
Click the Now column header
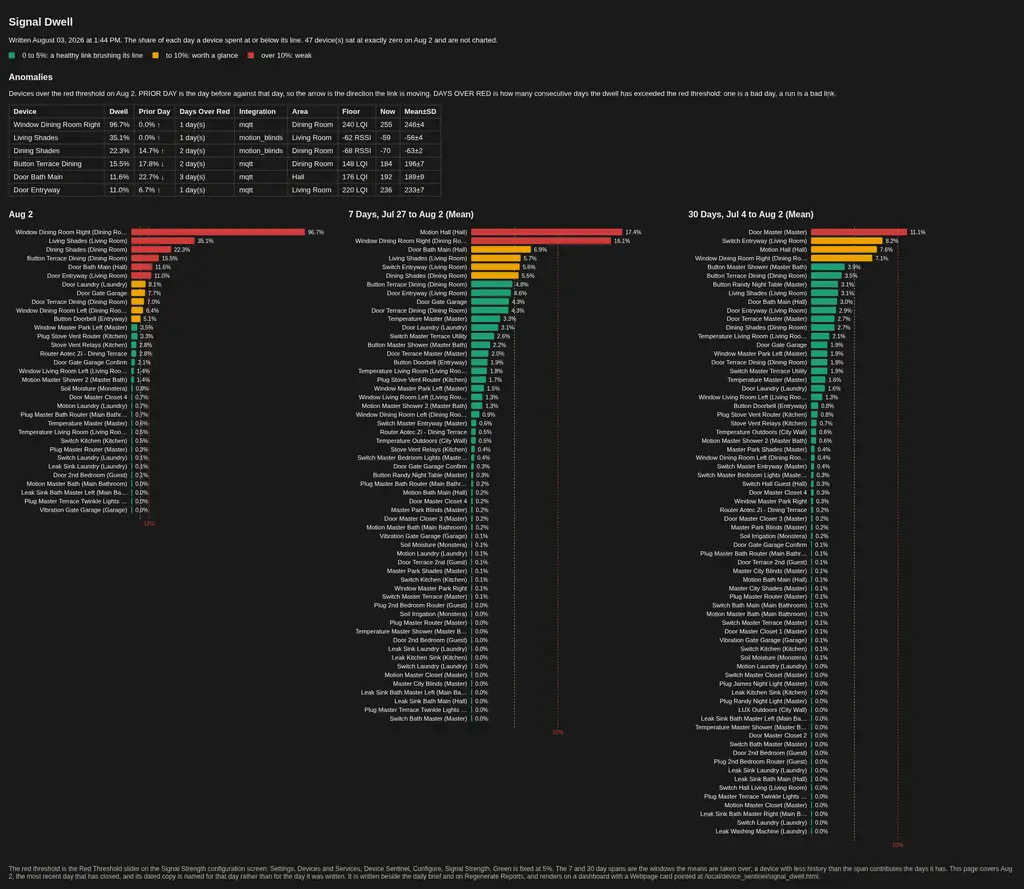point(387,112)
